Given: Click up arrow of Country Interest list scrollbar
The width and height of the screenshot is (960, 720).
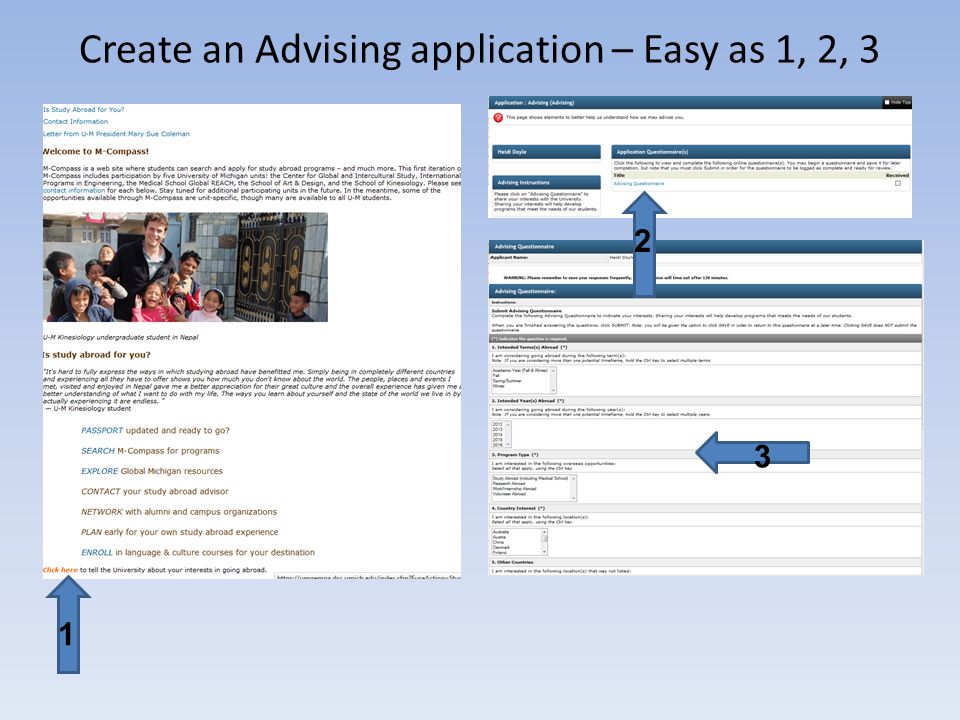Looking at the screenshot, I should point(544,532).
